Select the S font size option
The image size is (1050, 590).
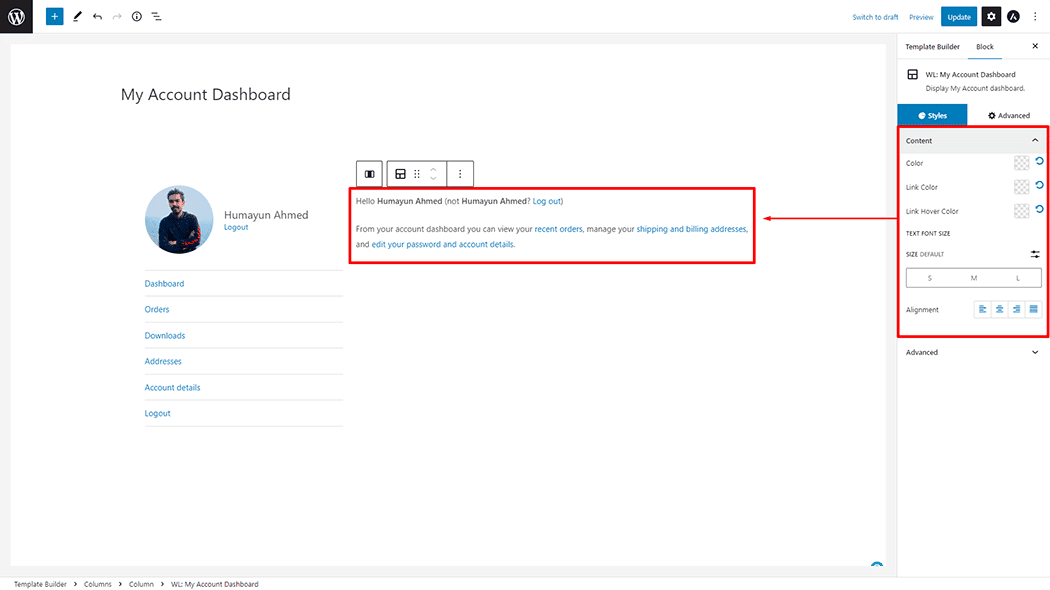point(929,278)
